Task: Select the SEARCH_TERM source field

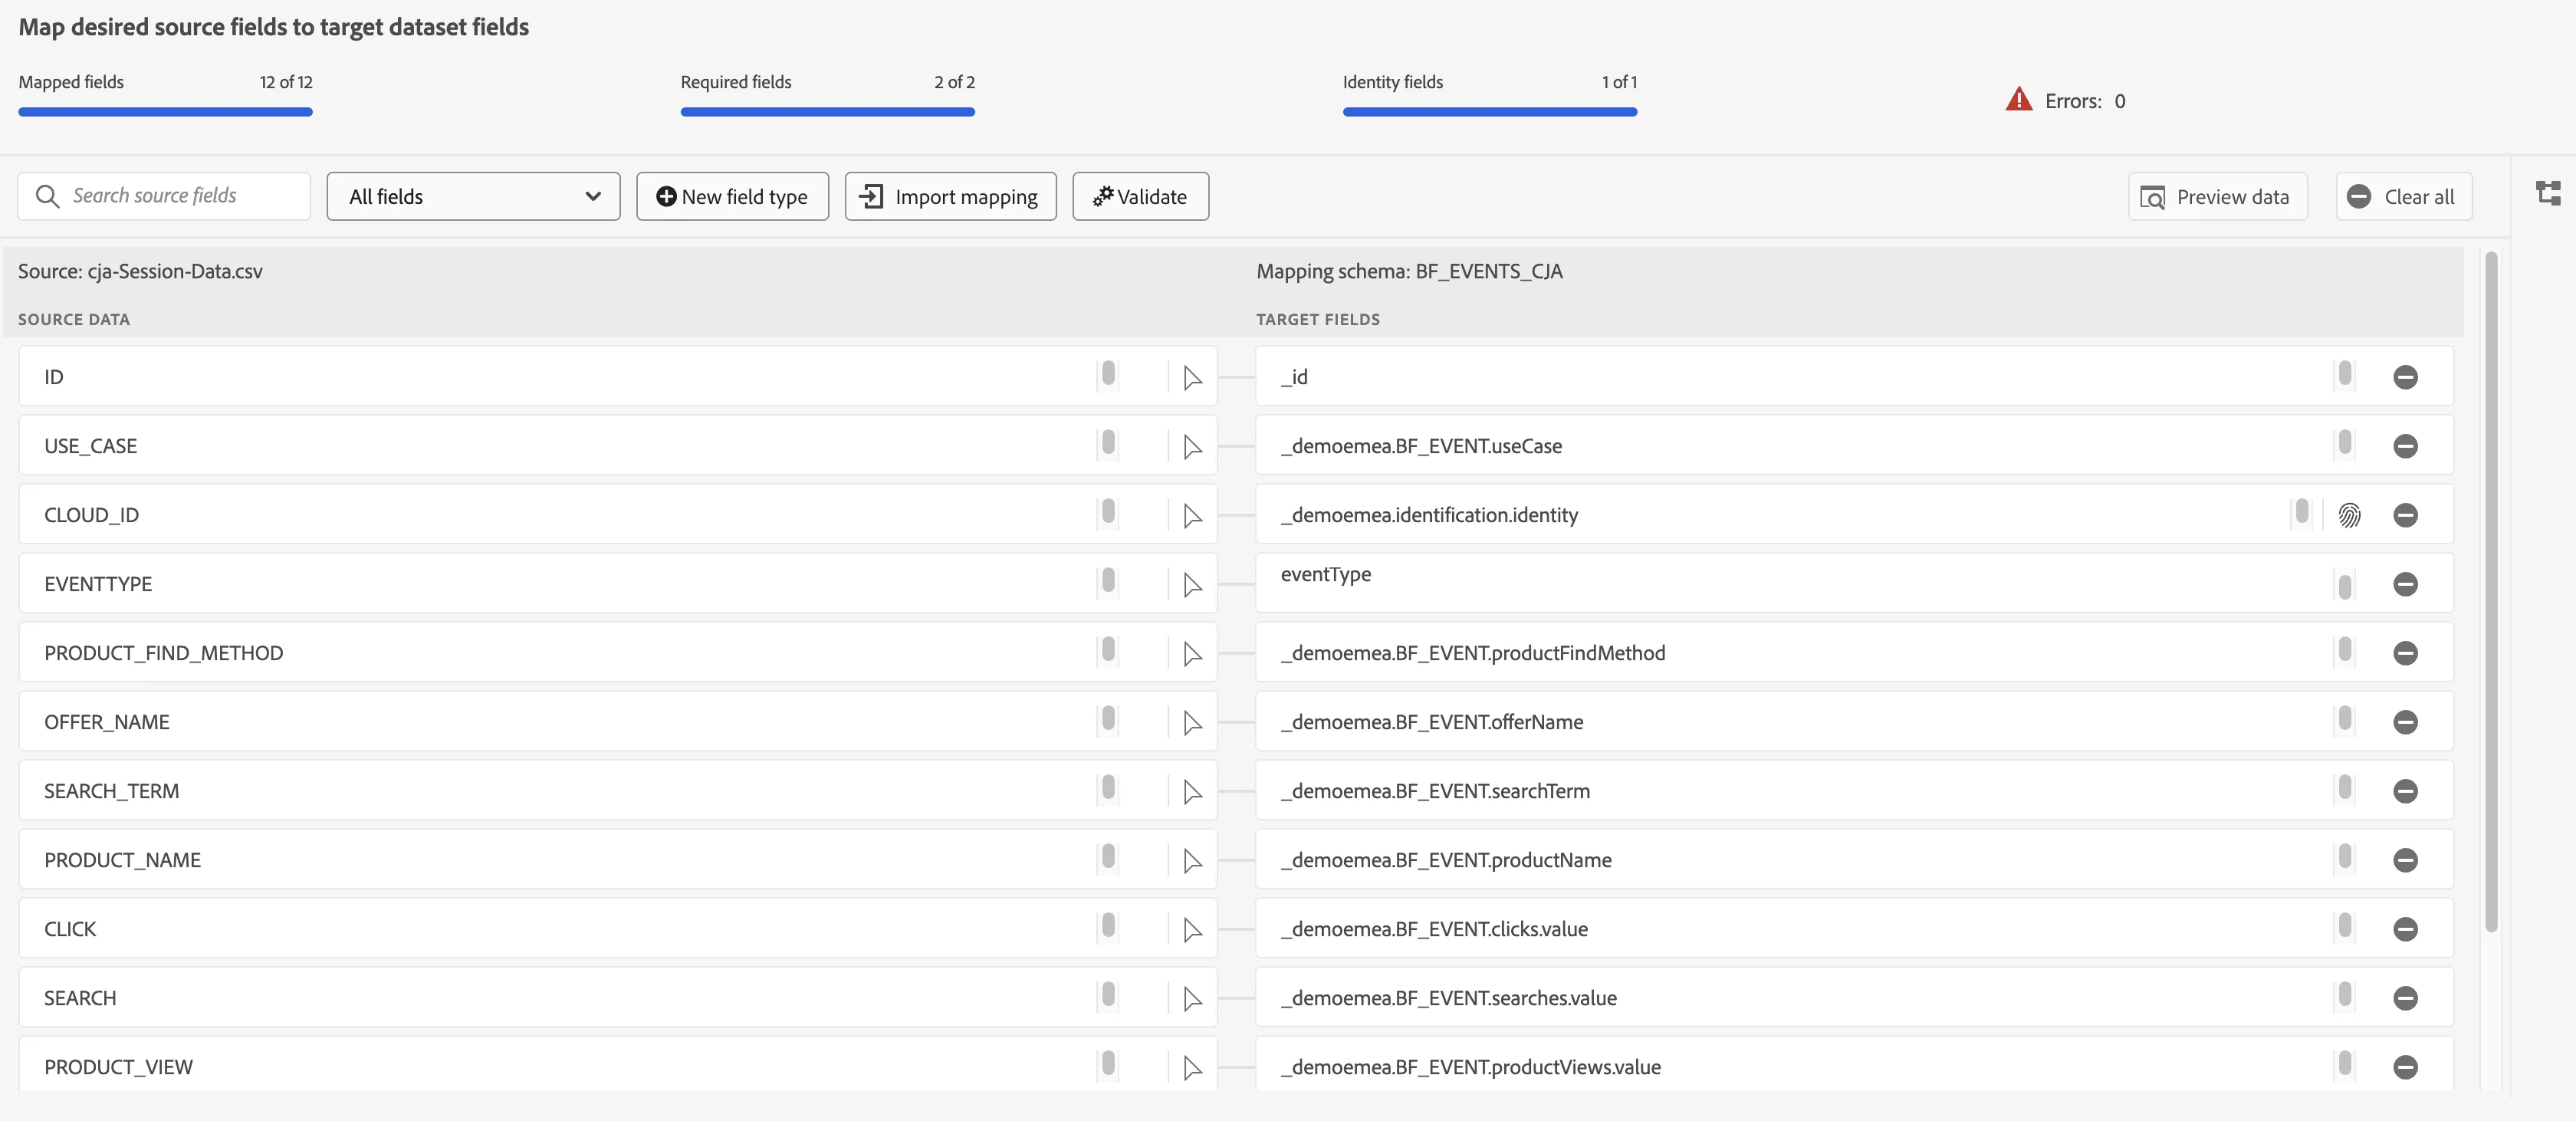Action: click(617, 791)
